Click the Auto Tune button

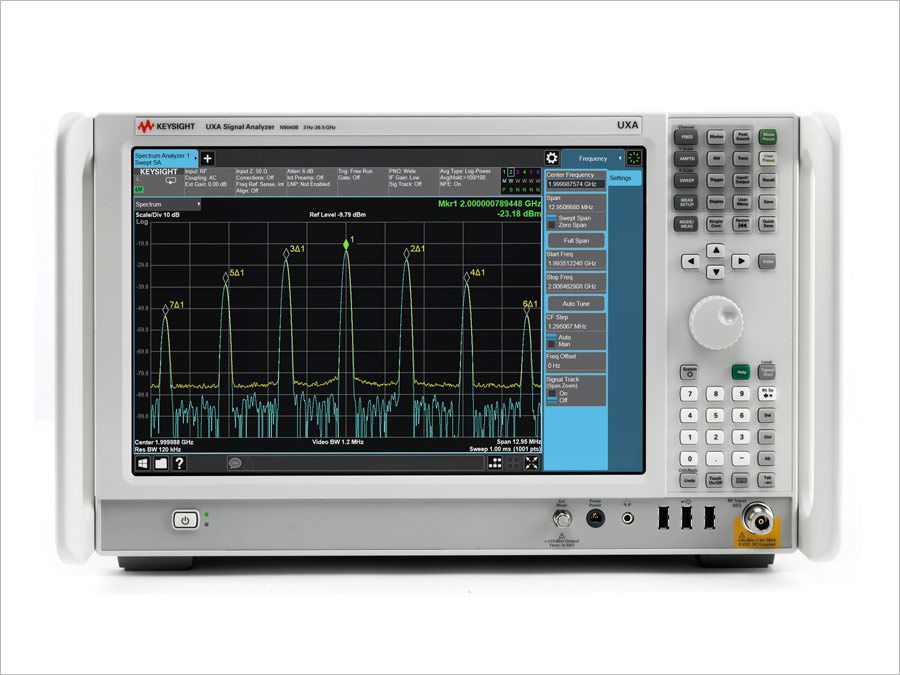(x=576, y=303)
